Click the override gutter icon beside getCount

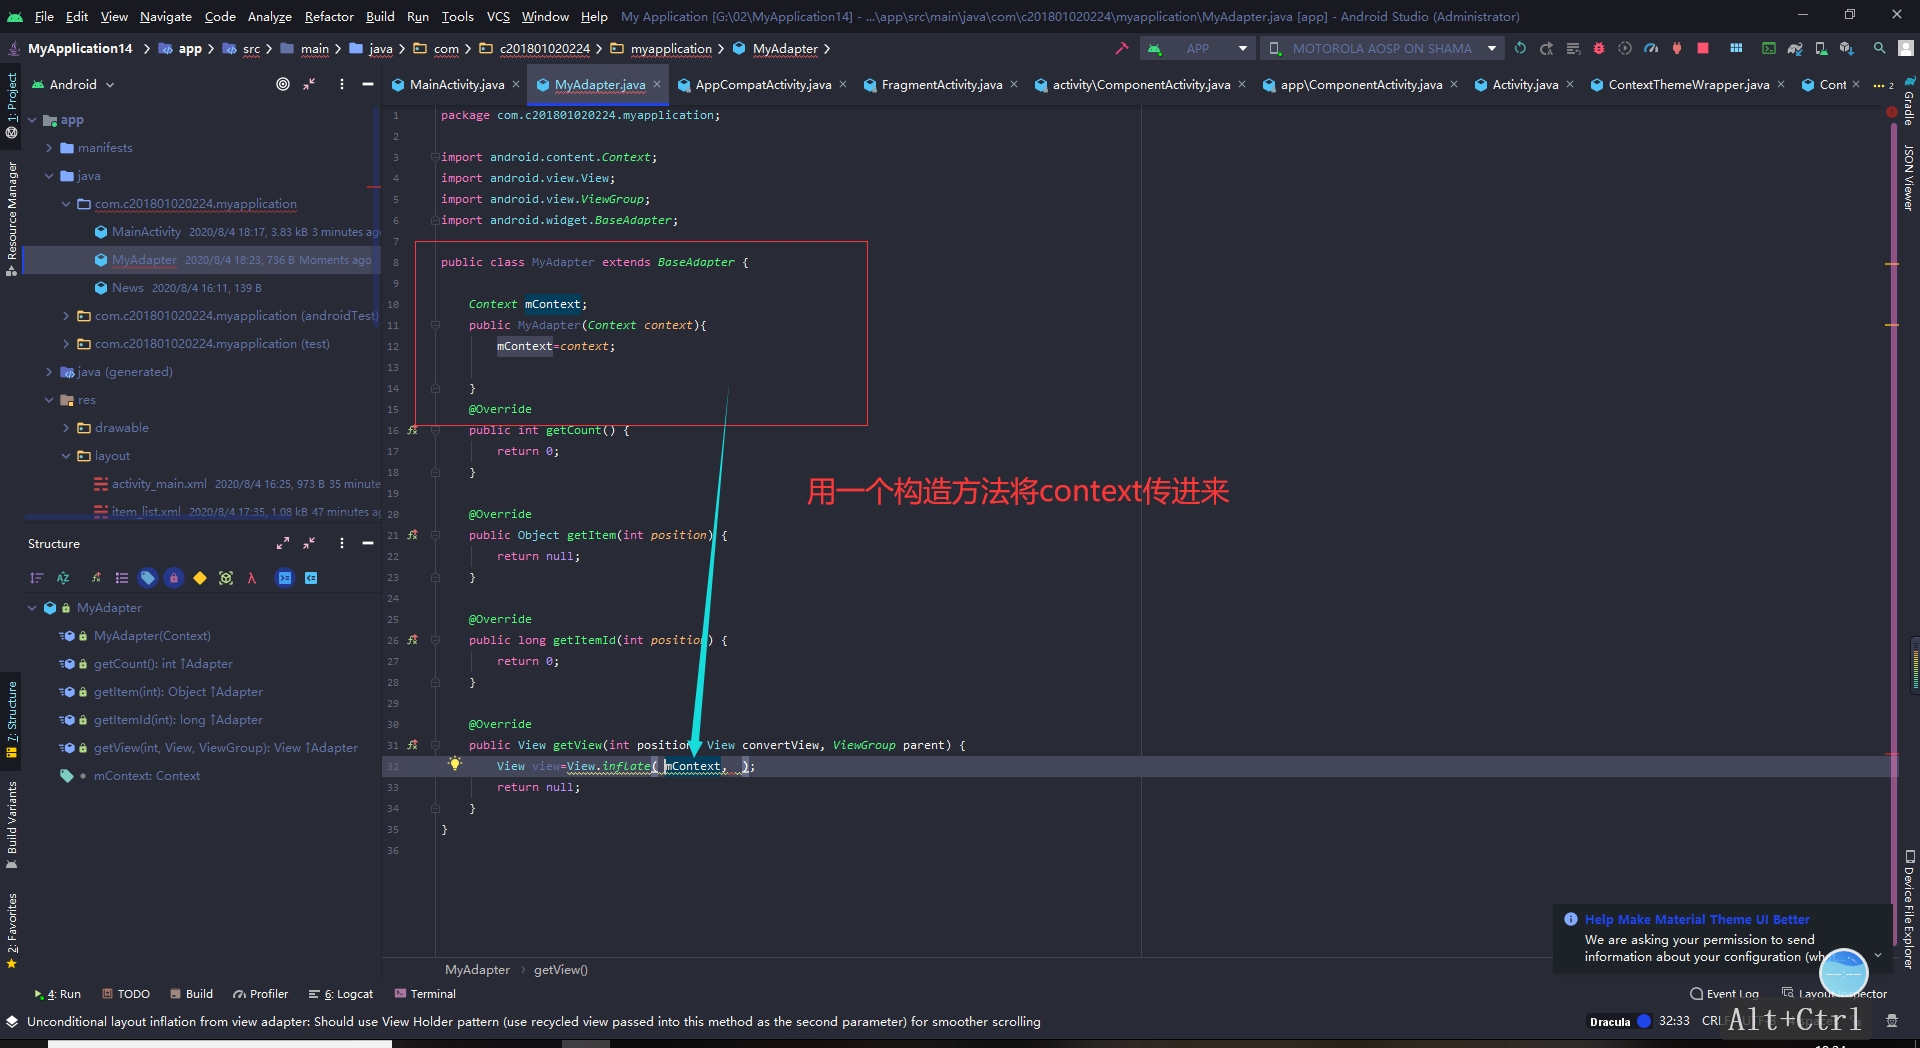(413, 430)
